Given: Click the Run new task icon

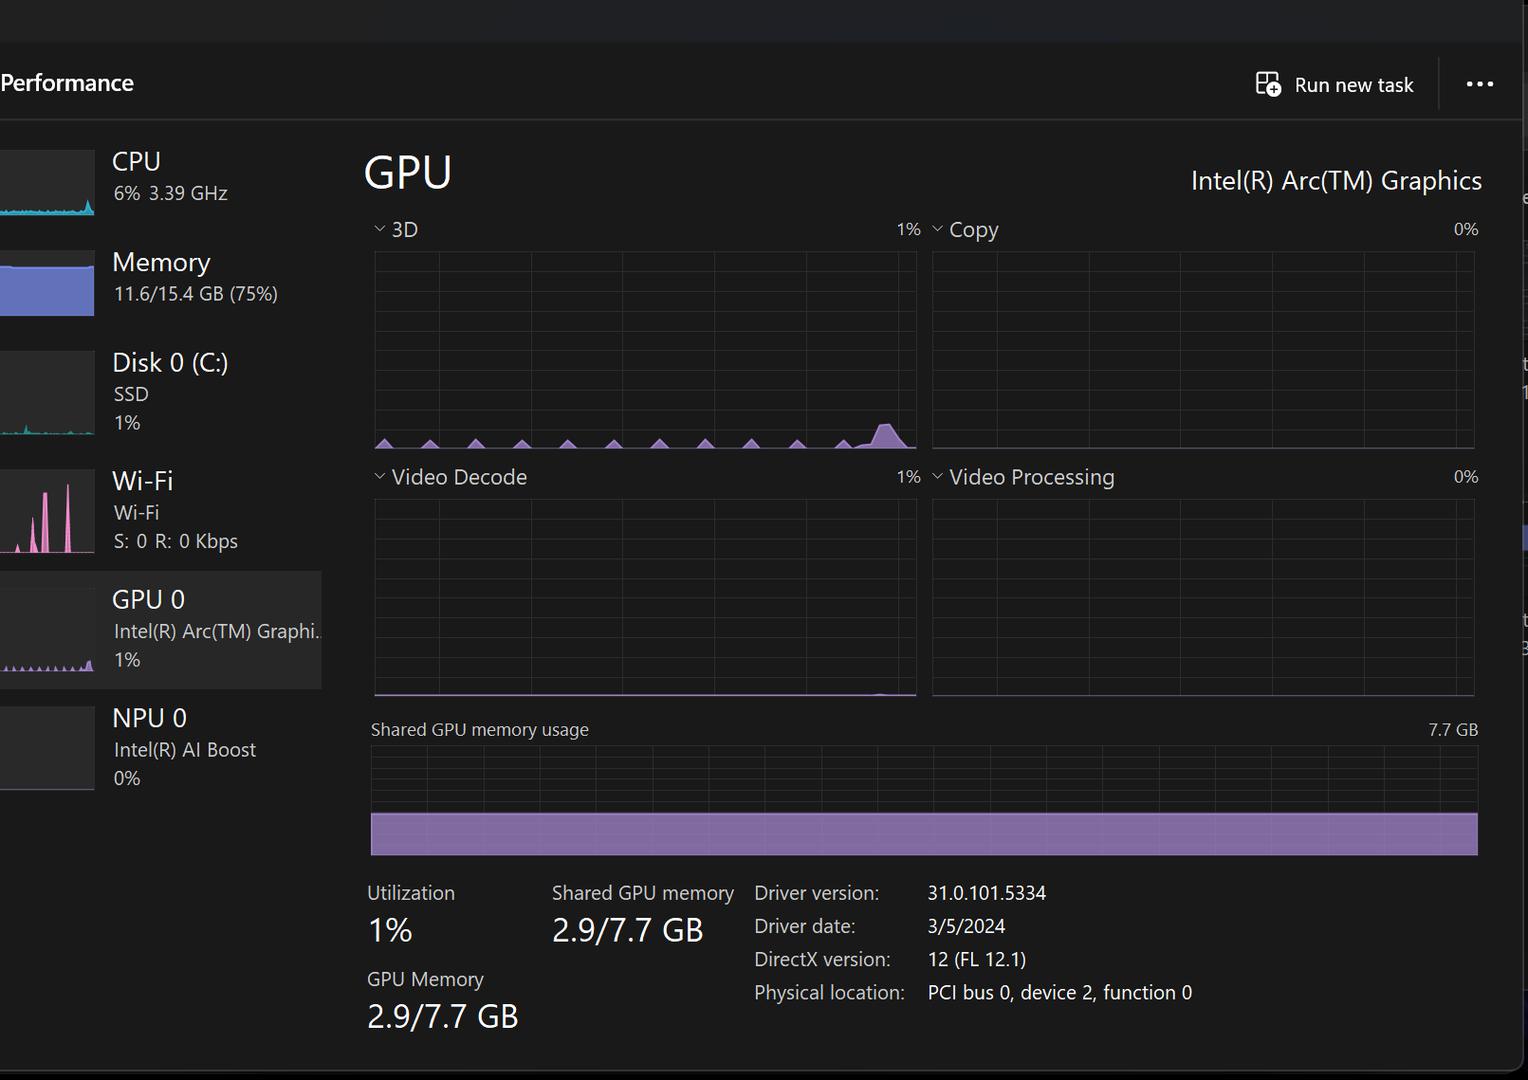Looking at the screenshot, I should (x=1268, y=85).
